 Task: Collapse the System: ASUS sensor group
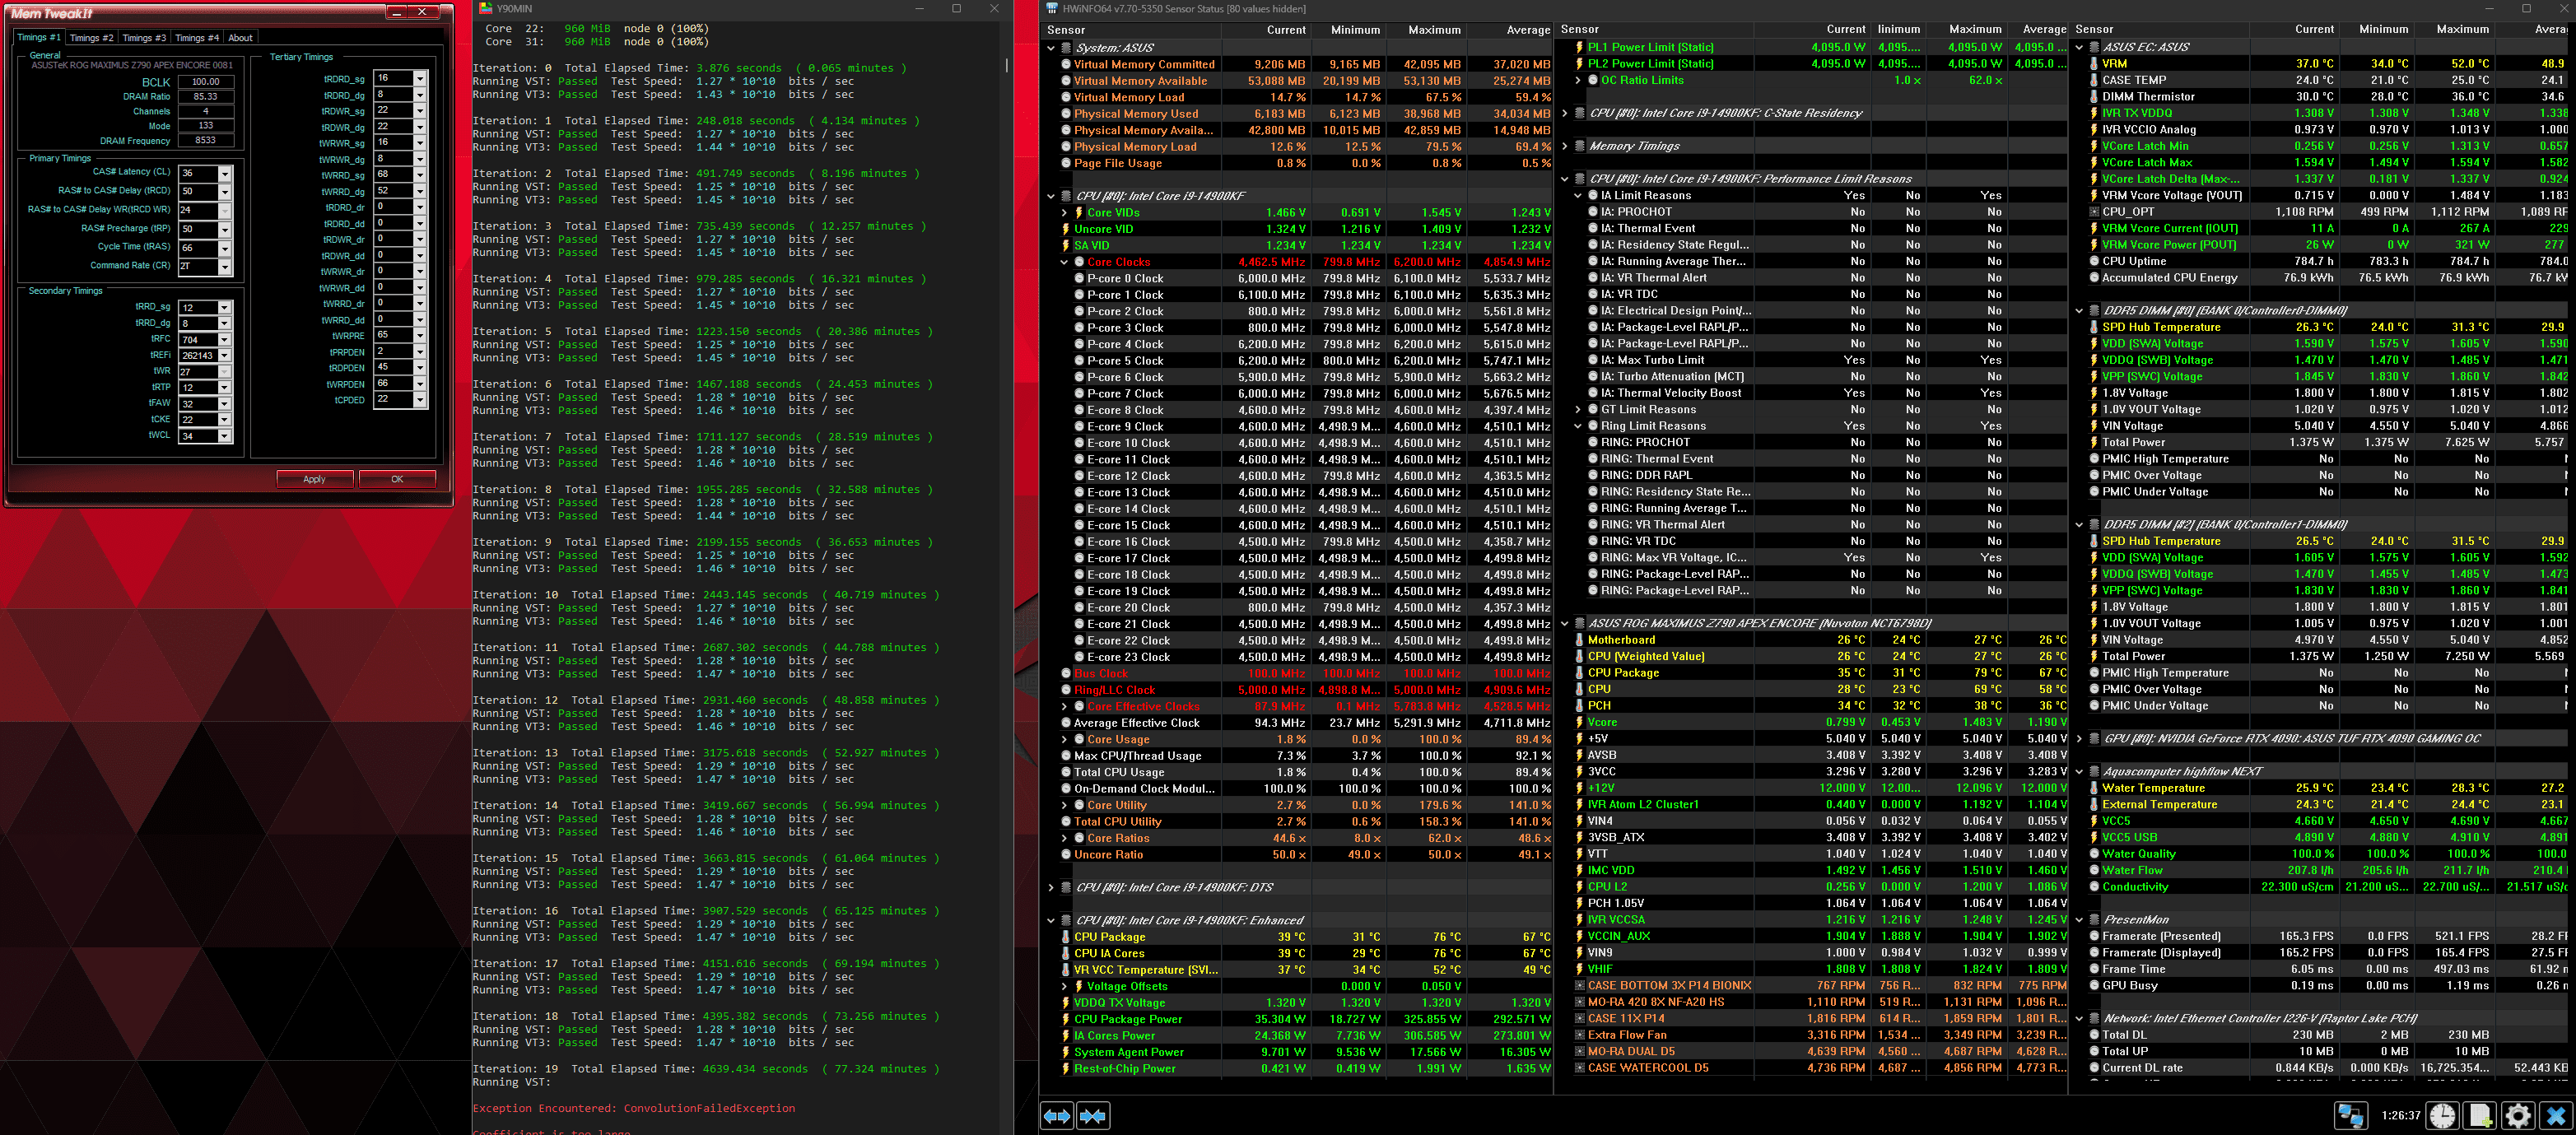(1050, 47)
